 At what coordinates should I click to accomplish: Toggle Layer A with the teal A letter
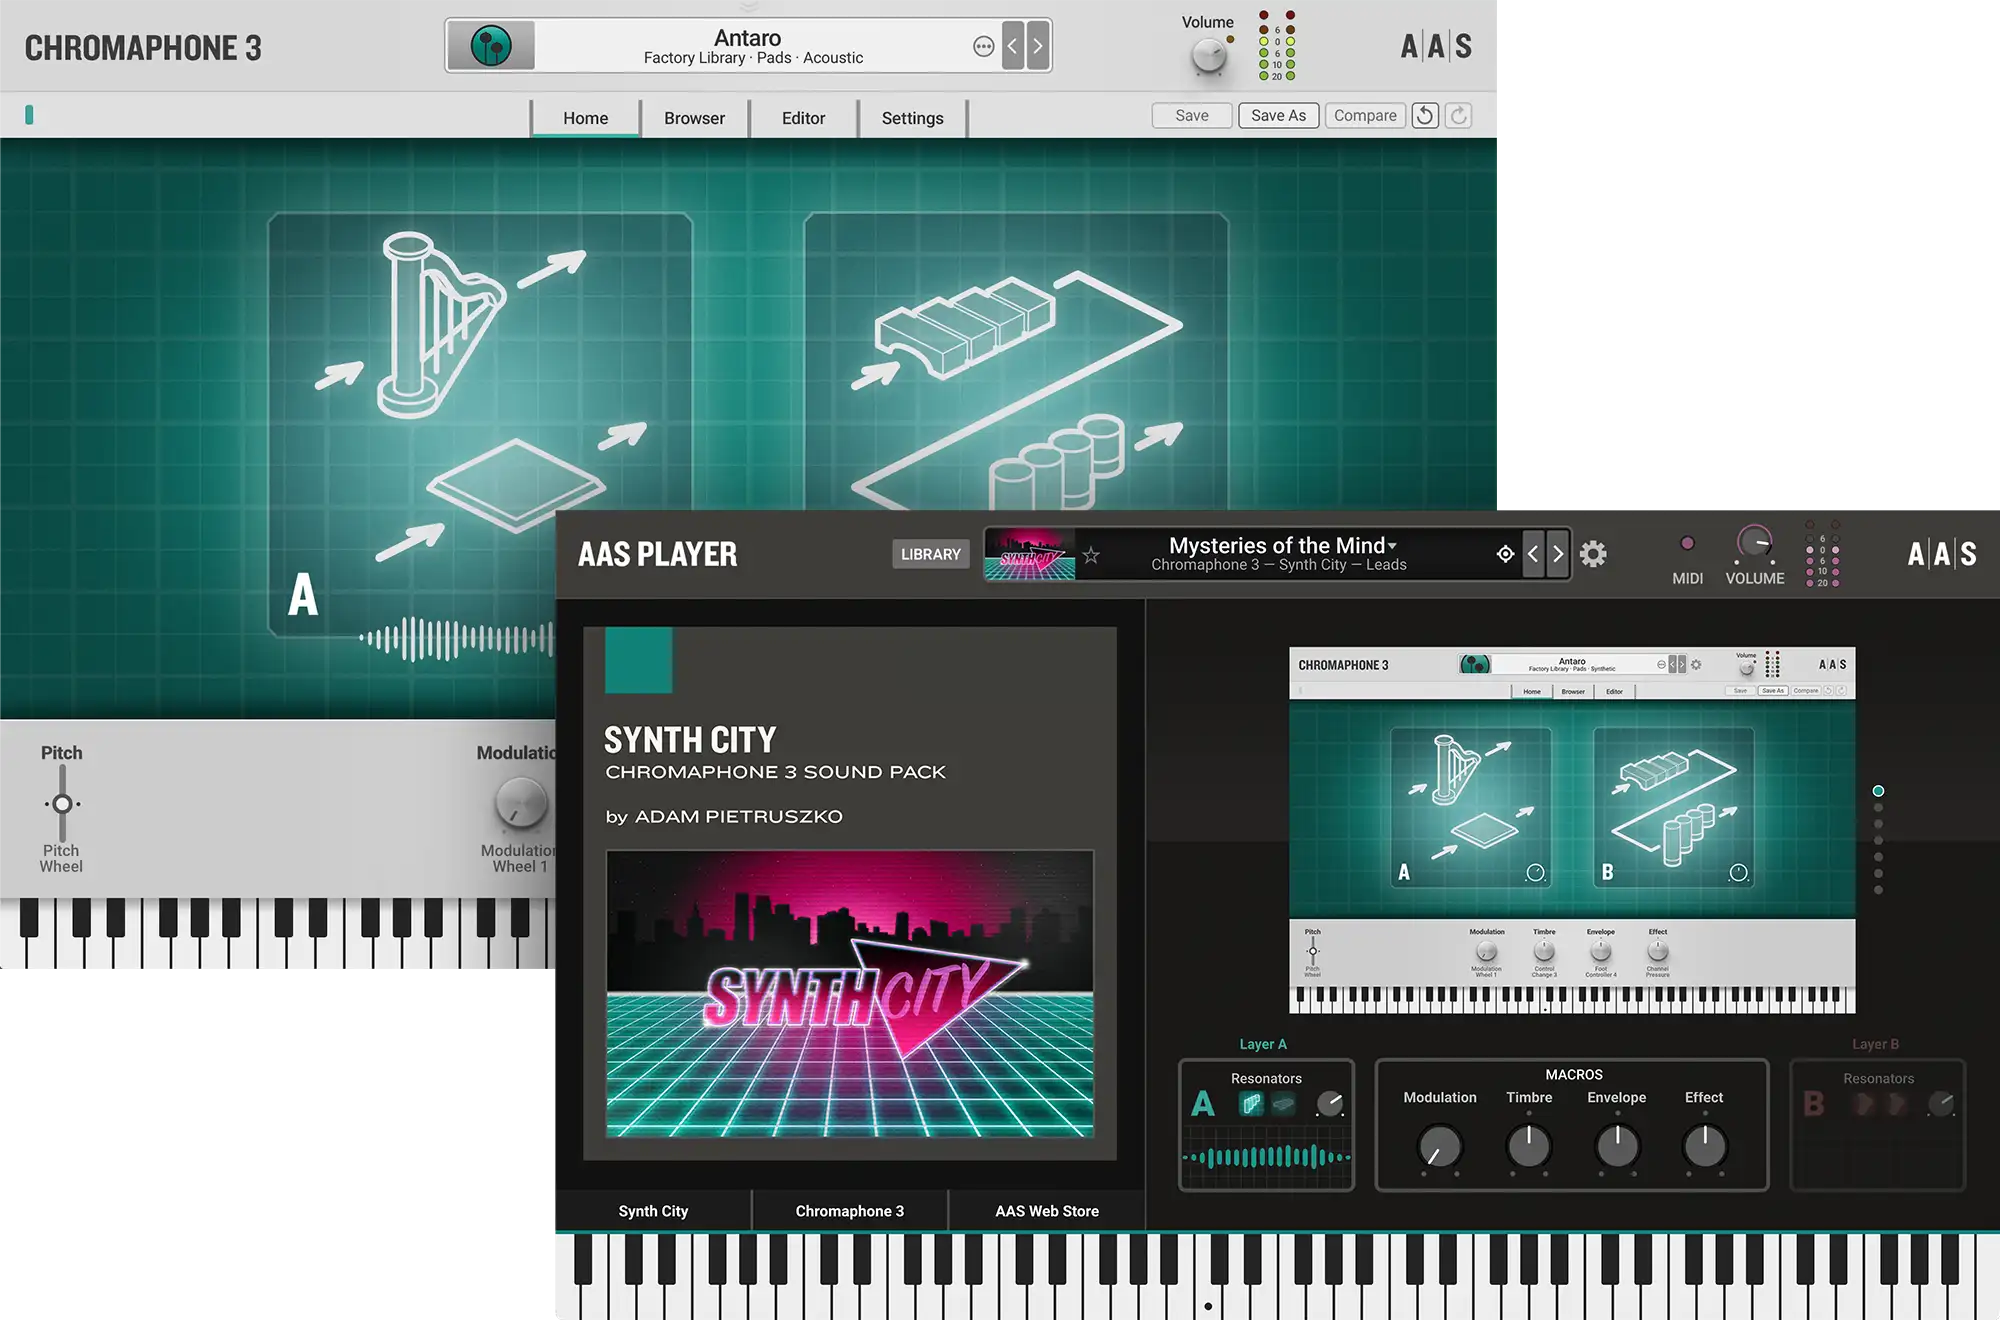[1203, 1104]
